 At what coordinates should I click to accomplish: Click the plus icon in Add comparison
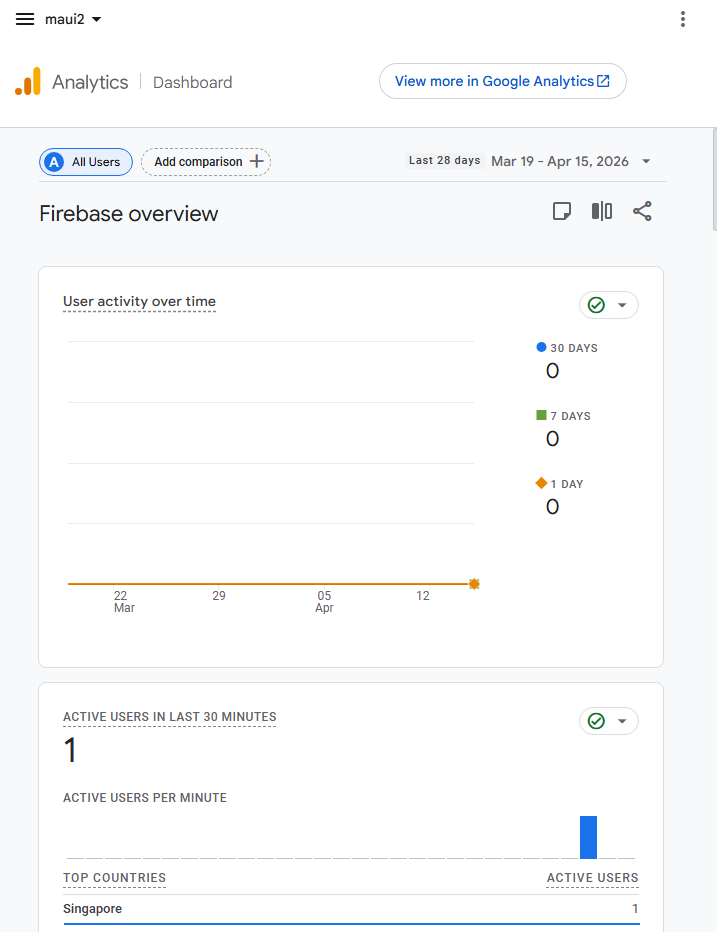click(x=256, y=161)
